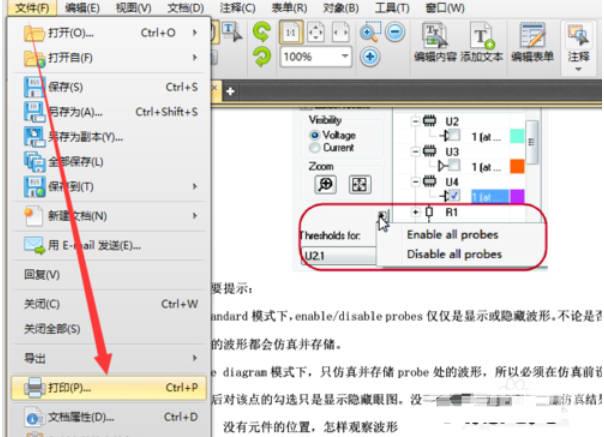The image size is (604, 437).
Task: Toggle the U2 probe checkbox
Action: coord(454,135)
